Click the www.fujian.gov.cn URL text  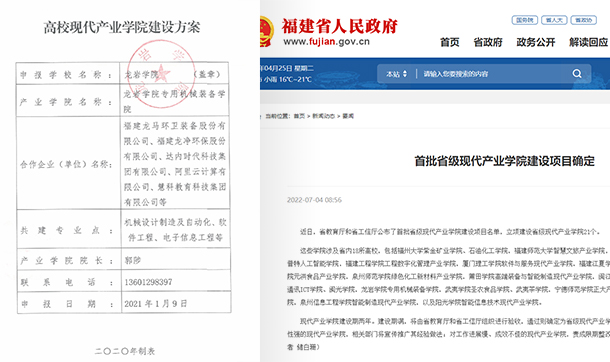pyautogui.click(x=326, y=42)
